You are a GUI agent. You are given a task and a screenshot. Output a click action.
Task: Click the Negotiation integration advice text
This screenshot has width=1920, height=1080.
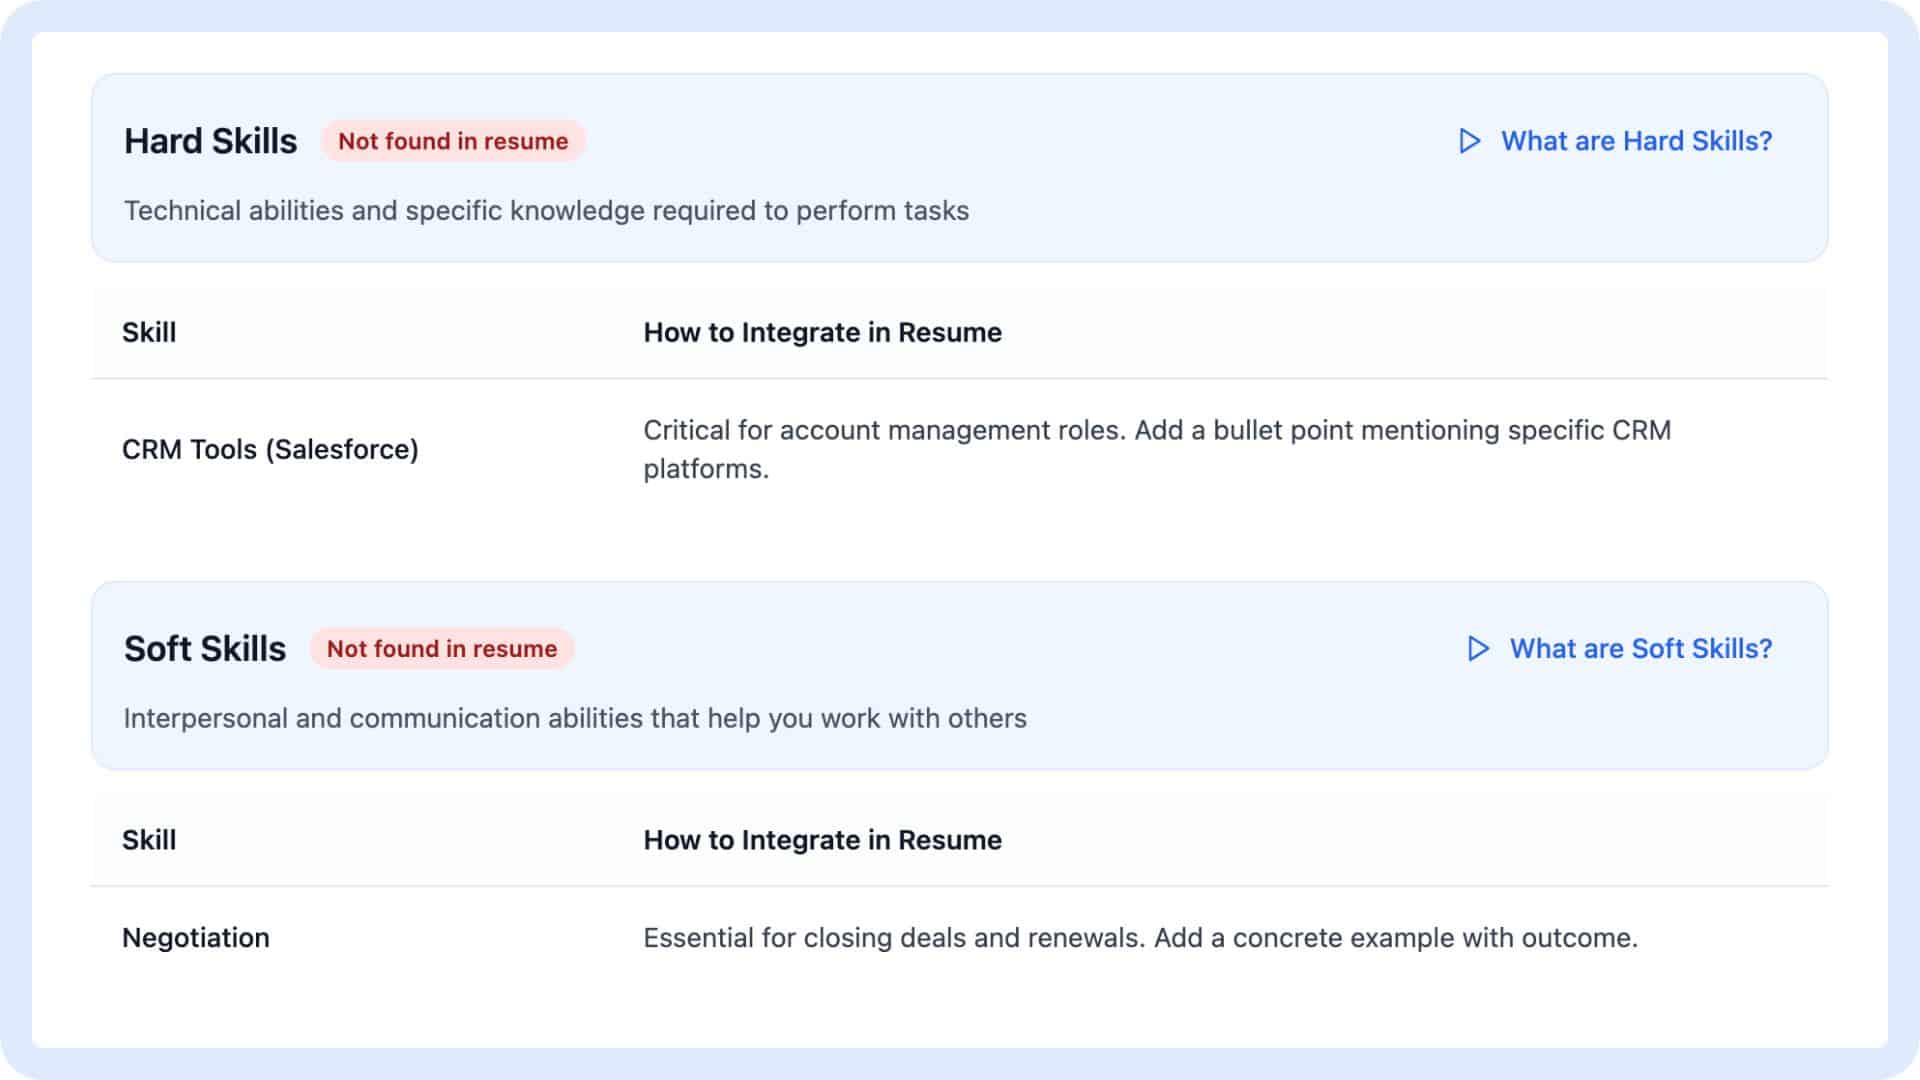(1140, 937)
